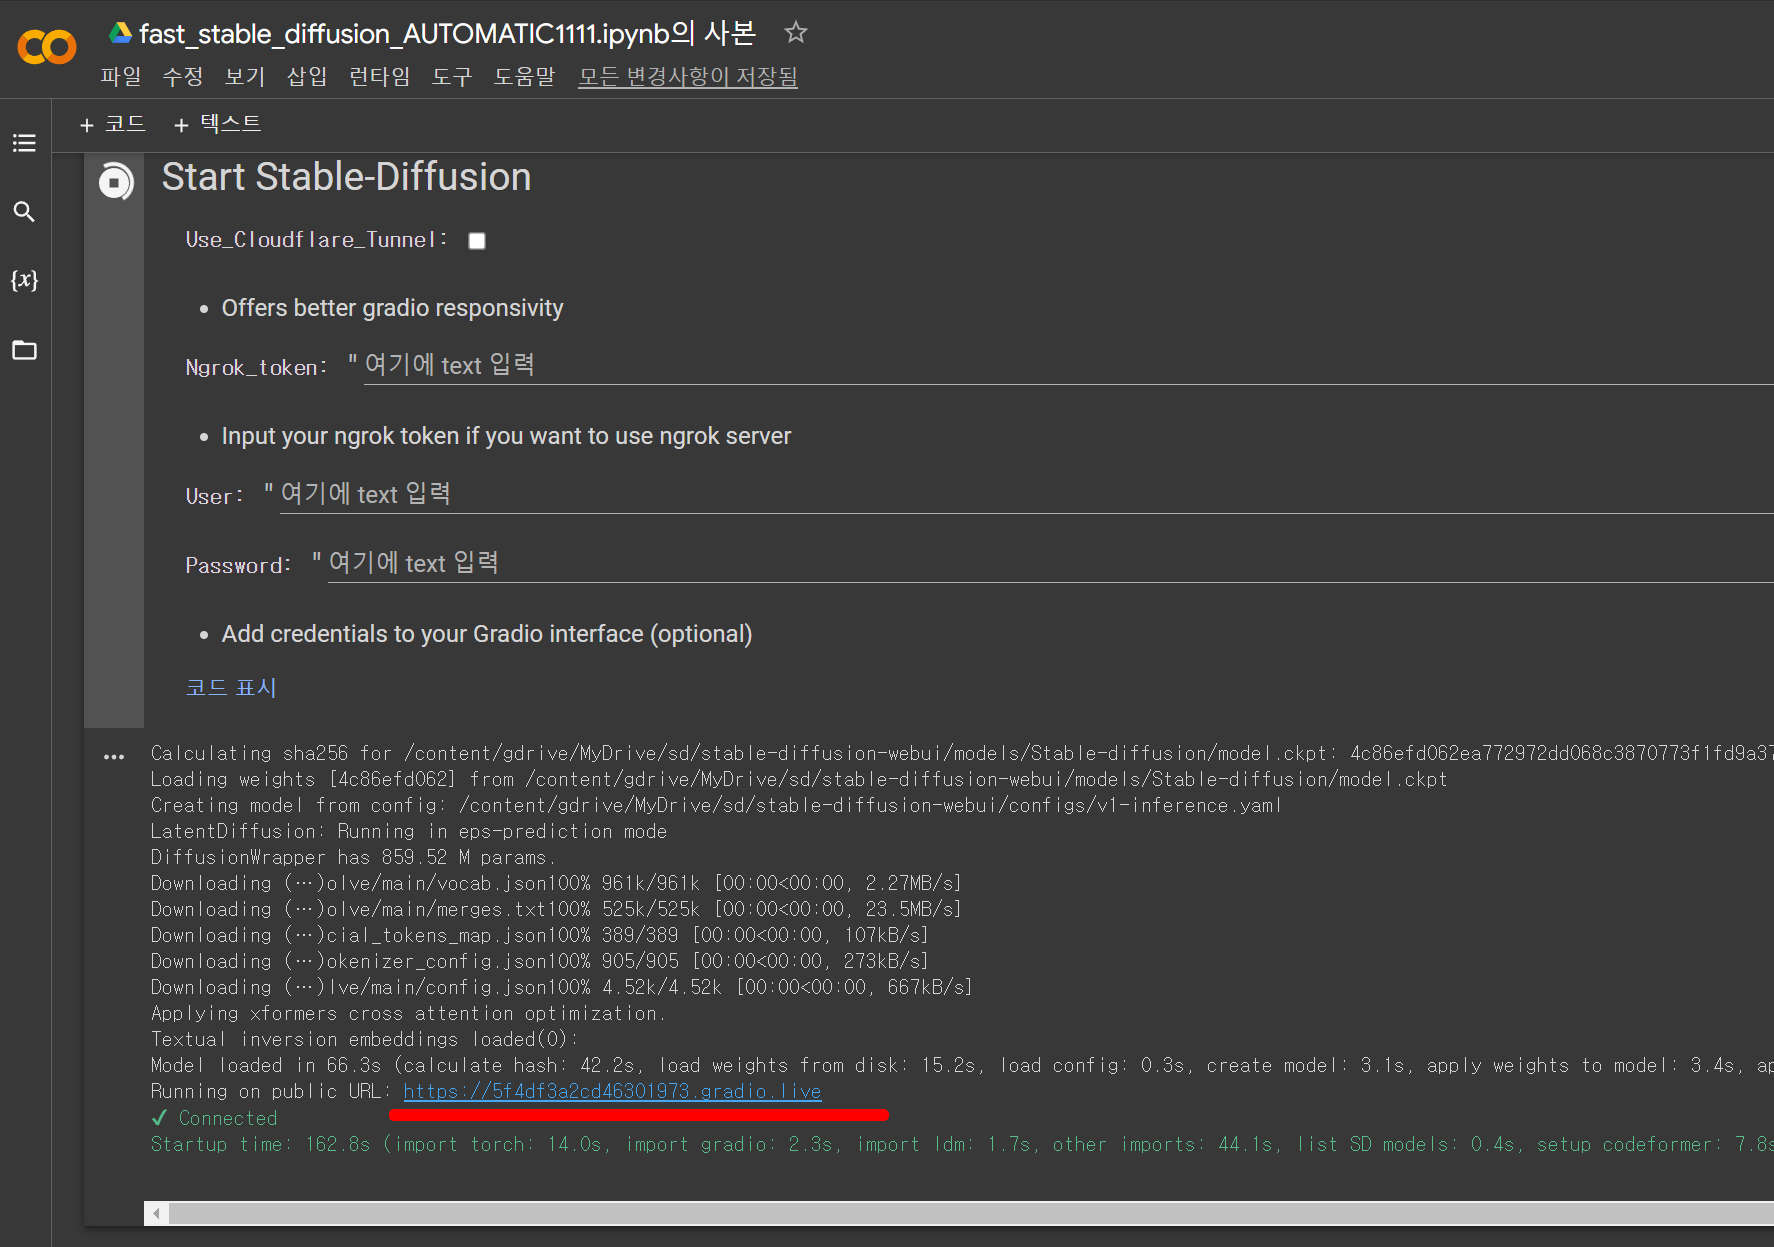The image size is (1774, 1247).
Task: Stop the running Start Stable-Diffusion cell
Action: [115, 182]
